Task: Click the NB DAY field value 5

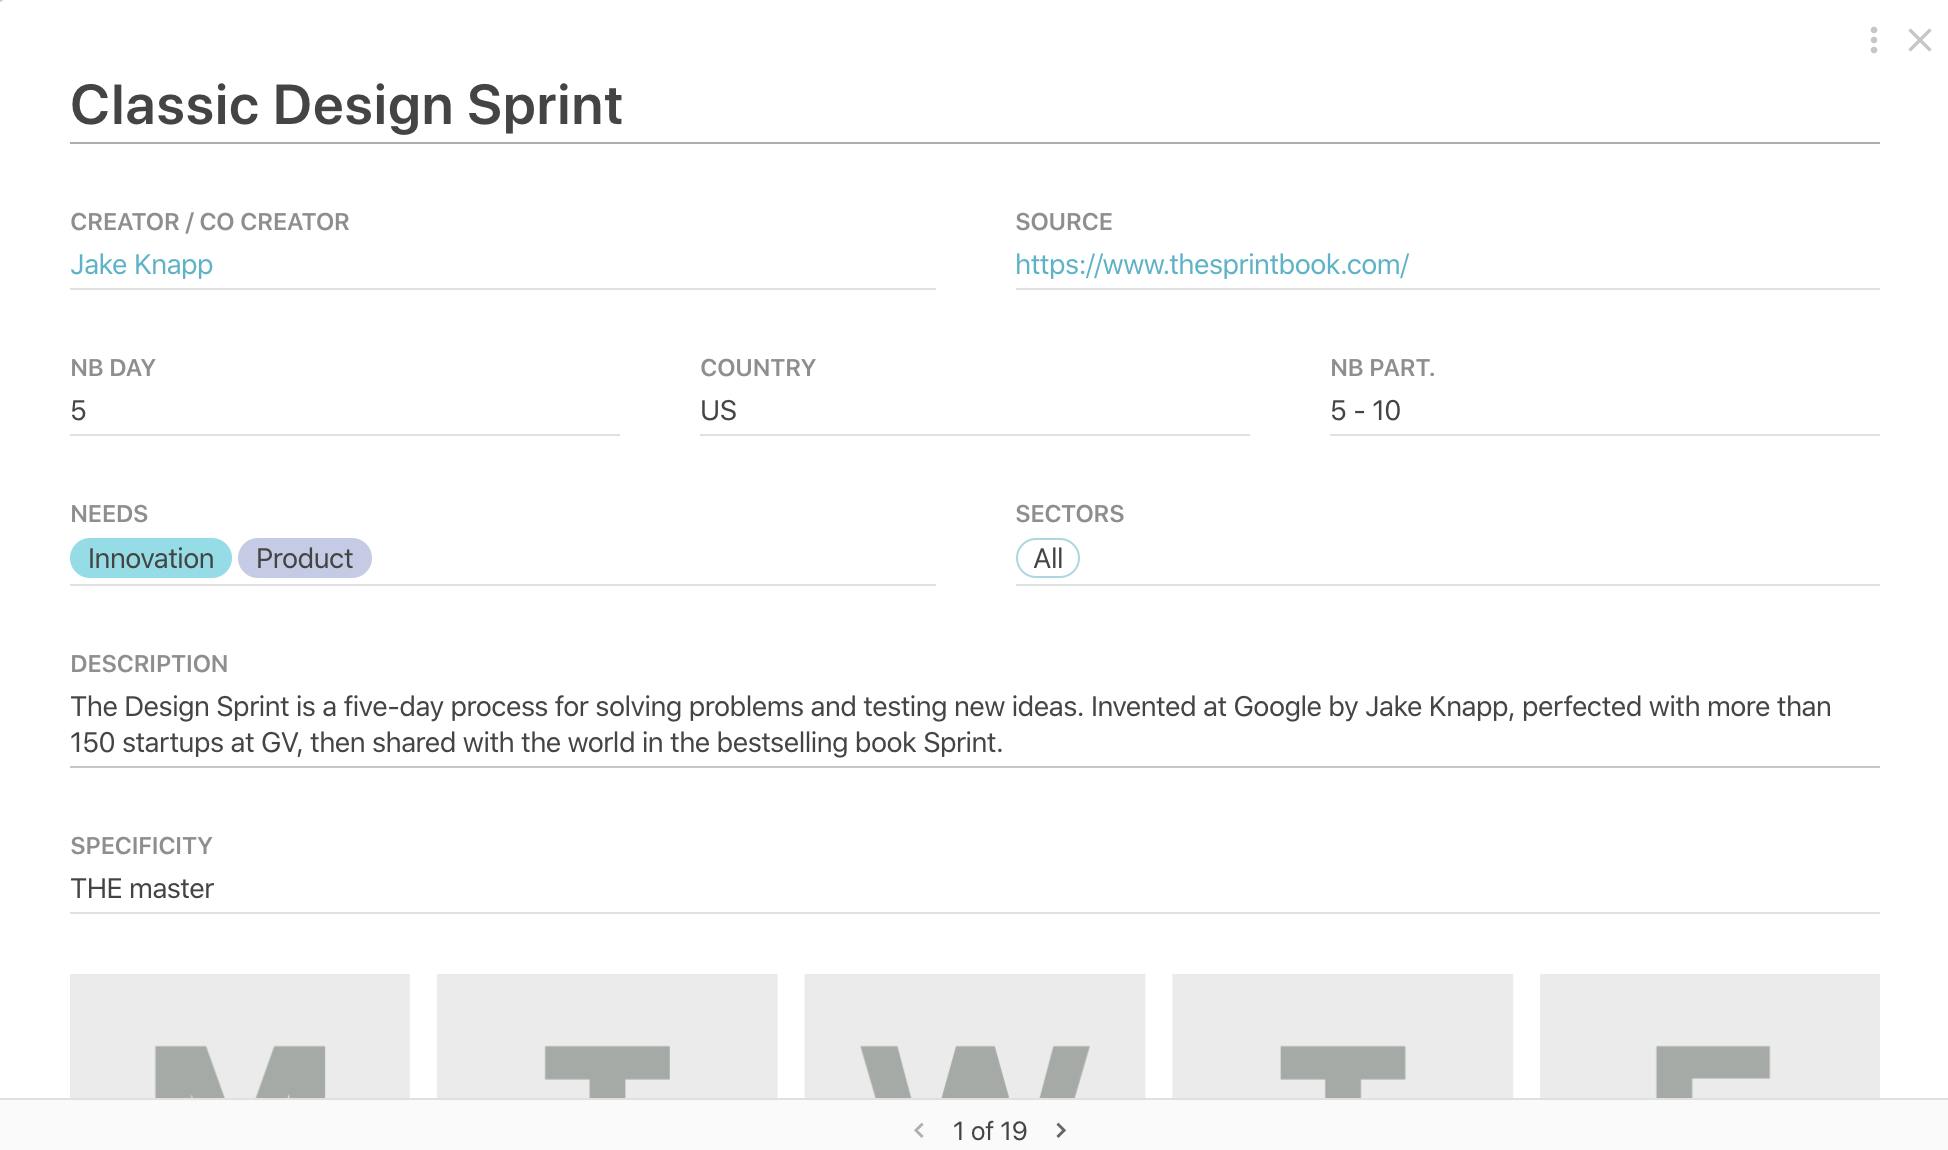Action: (79, 410)
